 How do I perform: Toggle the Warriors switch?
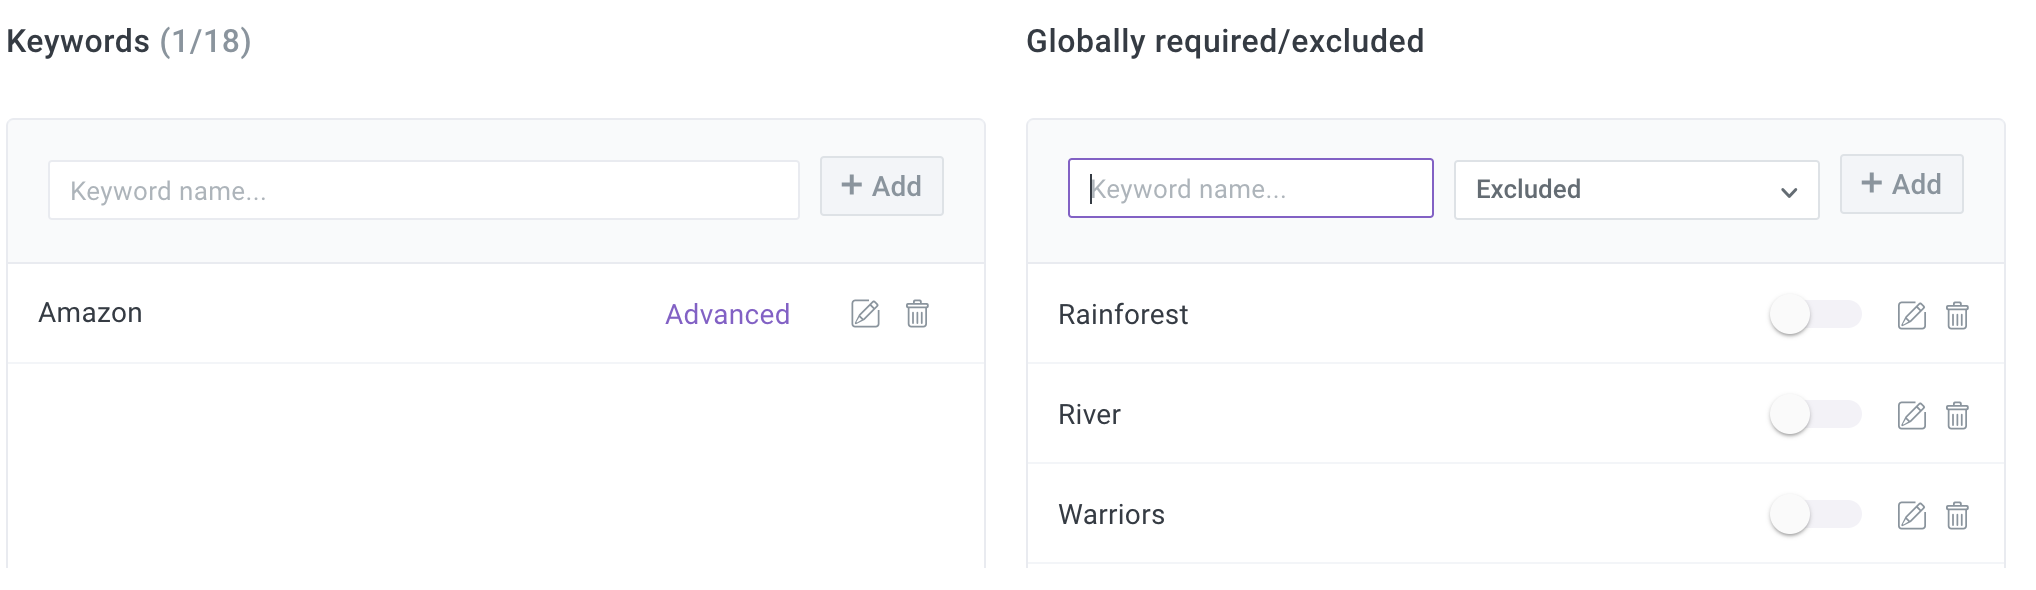coord(1815,515)
